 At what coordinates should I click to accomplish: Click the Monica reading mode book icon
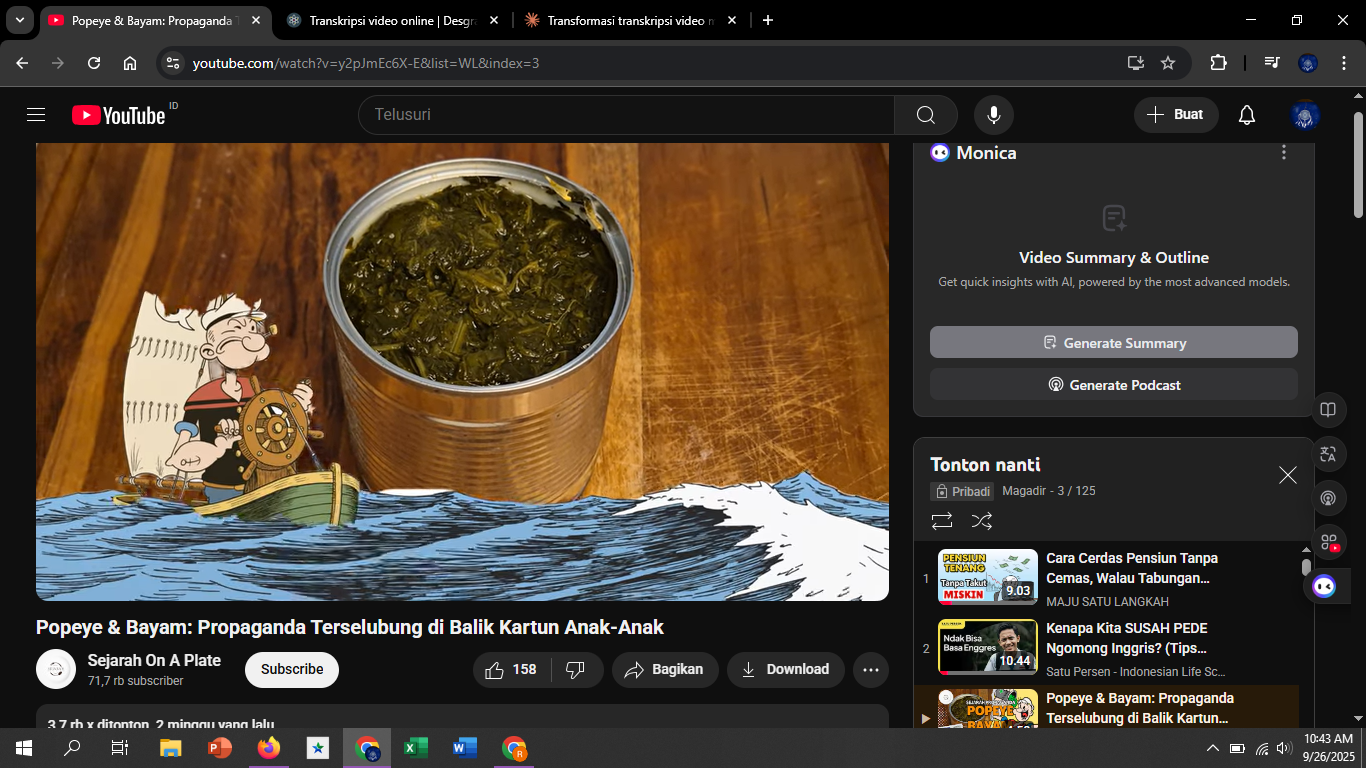tap(1328, 410)
